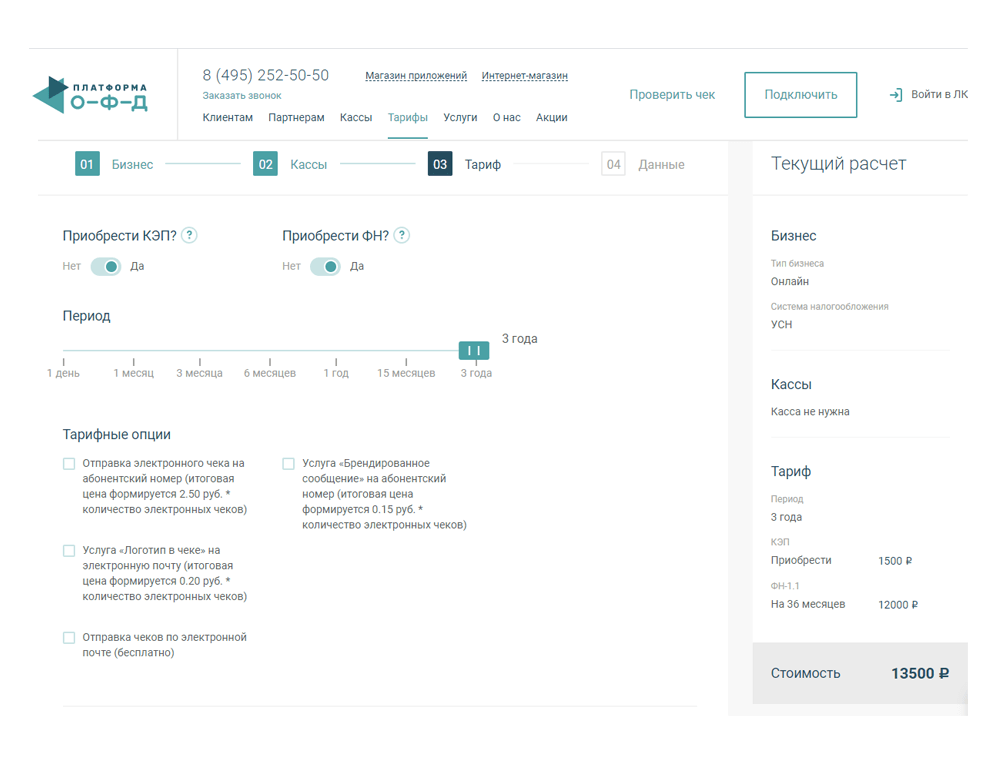Set the Период slider to «1 год»
This screenshot has width=1000, height=764.
(x=334, y=352)
